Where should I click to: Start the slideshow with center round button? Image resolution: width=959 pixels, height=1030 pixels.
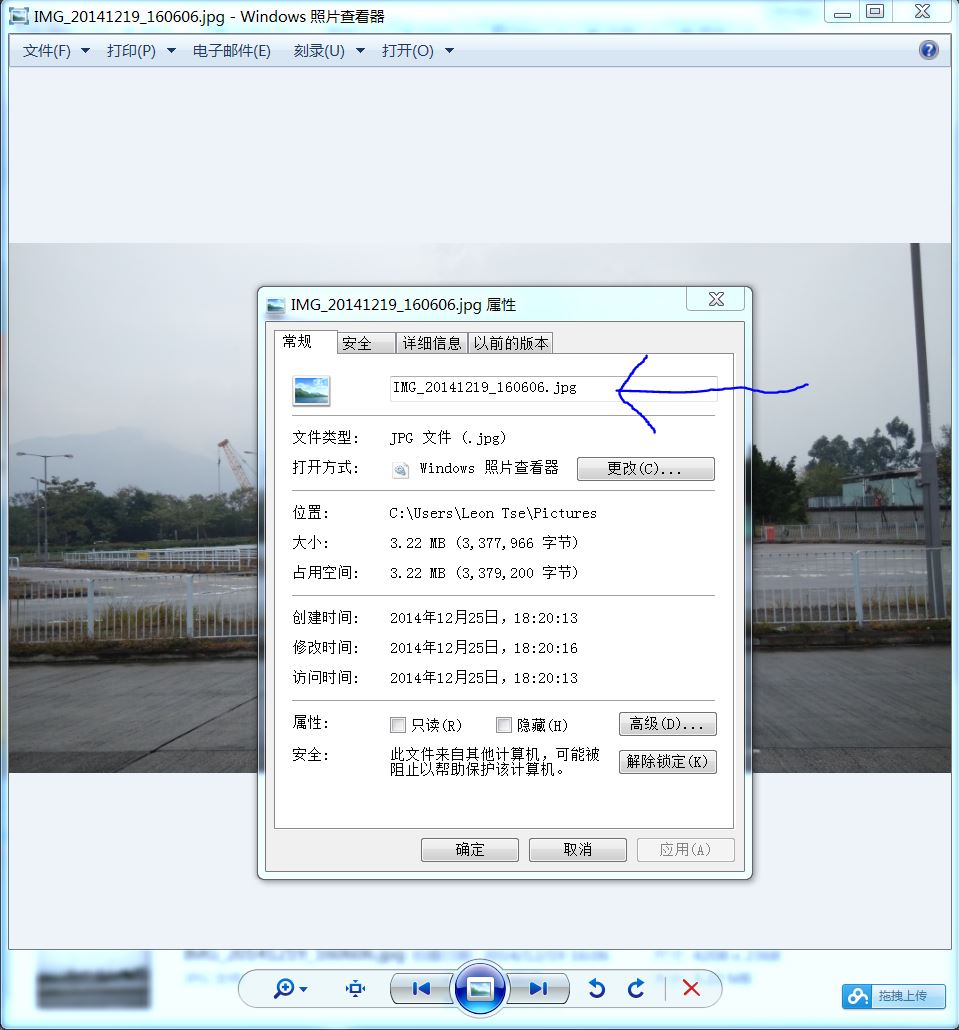pyautogui.click(x=480, y=988)
